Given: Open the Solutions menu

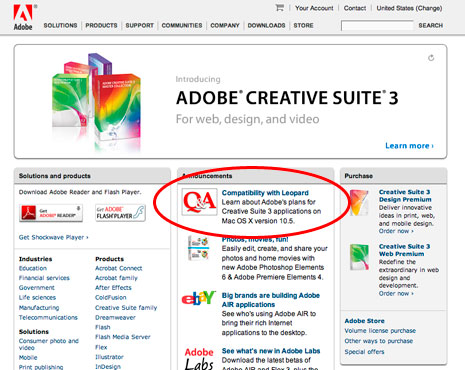Looking at the screenshot, I should (60, 25).
